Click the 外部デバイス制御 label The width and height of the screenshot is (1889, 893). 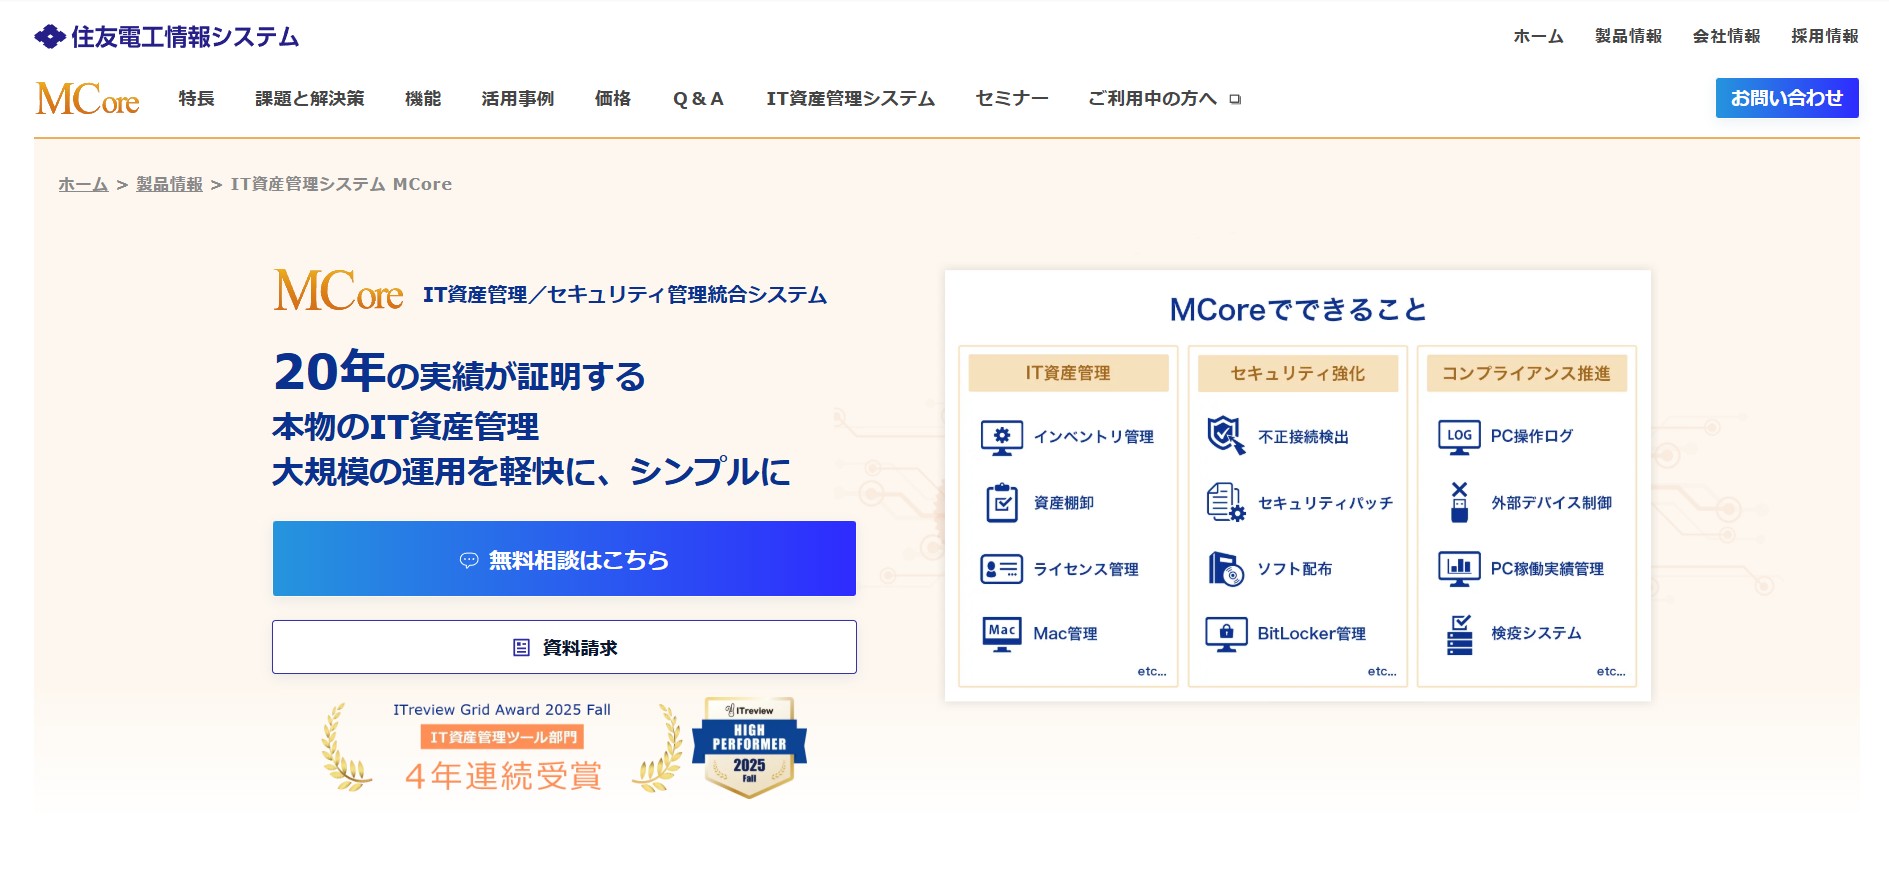[x=1552, y=503]
